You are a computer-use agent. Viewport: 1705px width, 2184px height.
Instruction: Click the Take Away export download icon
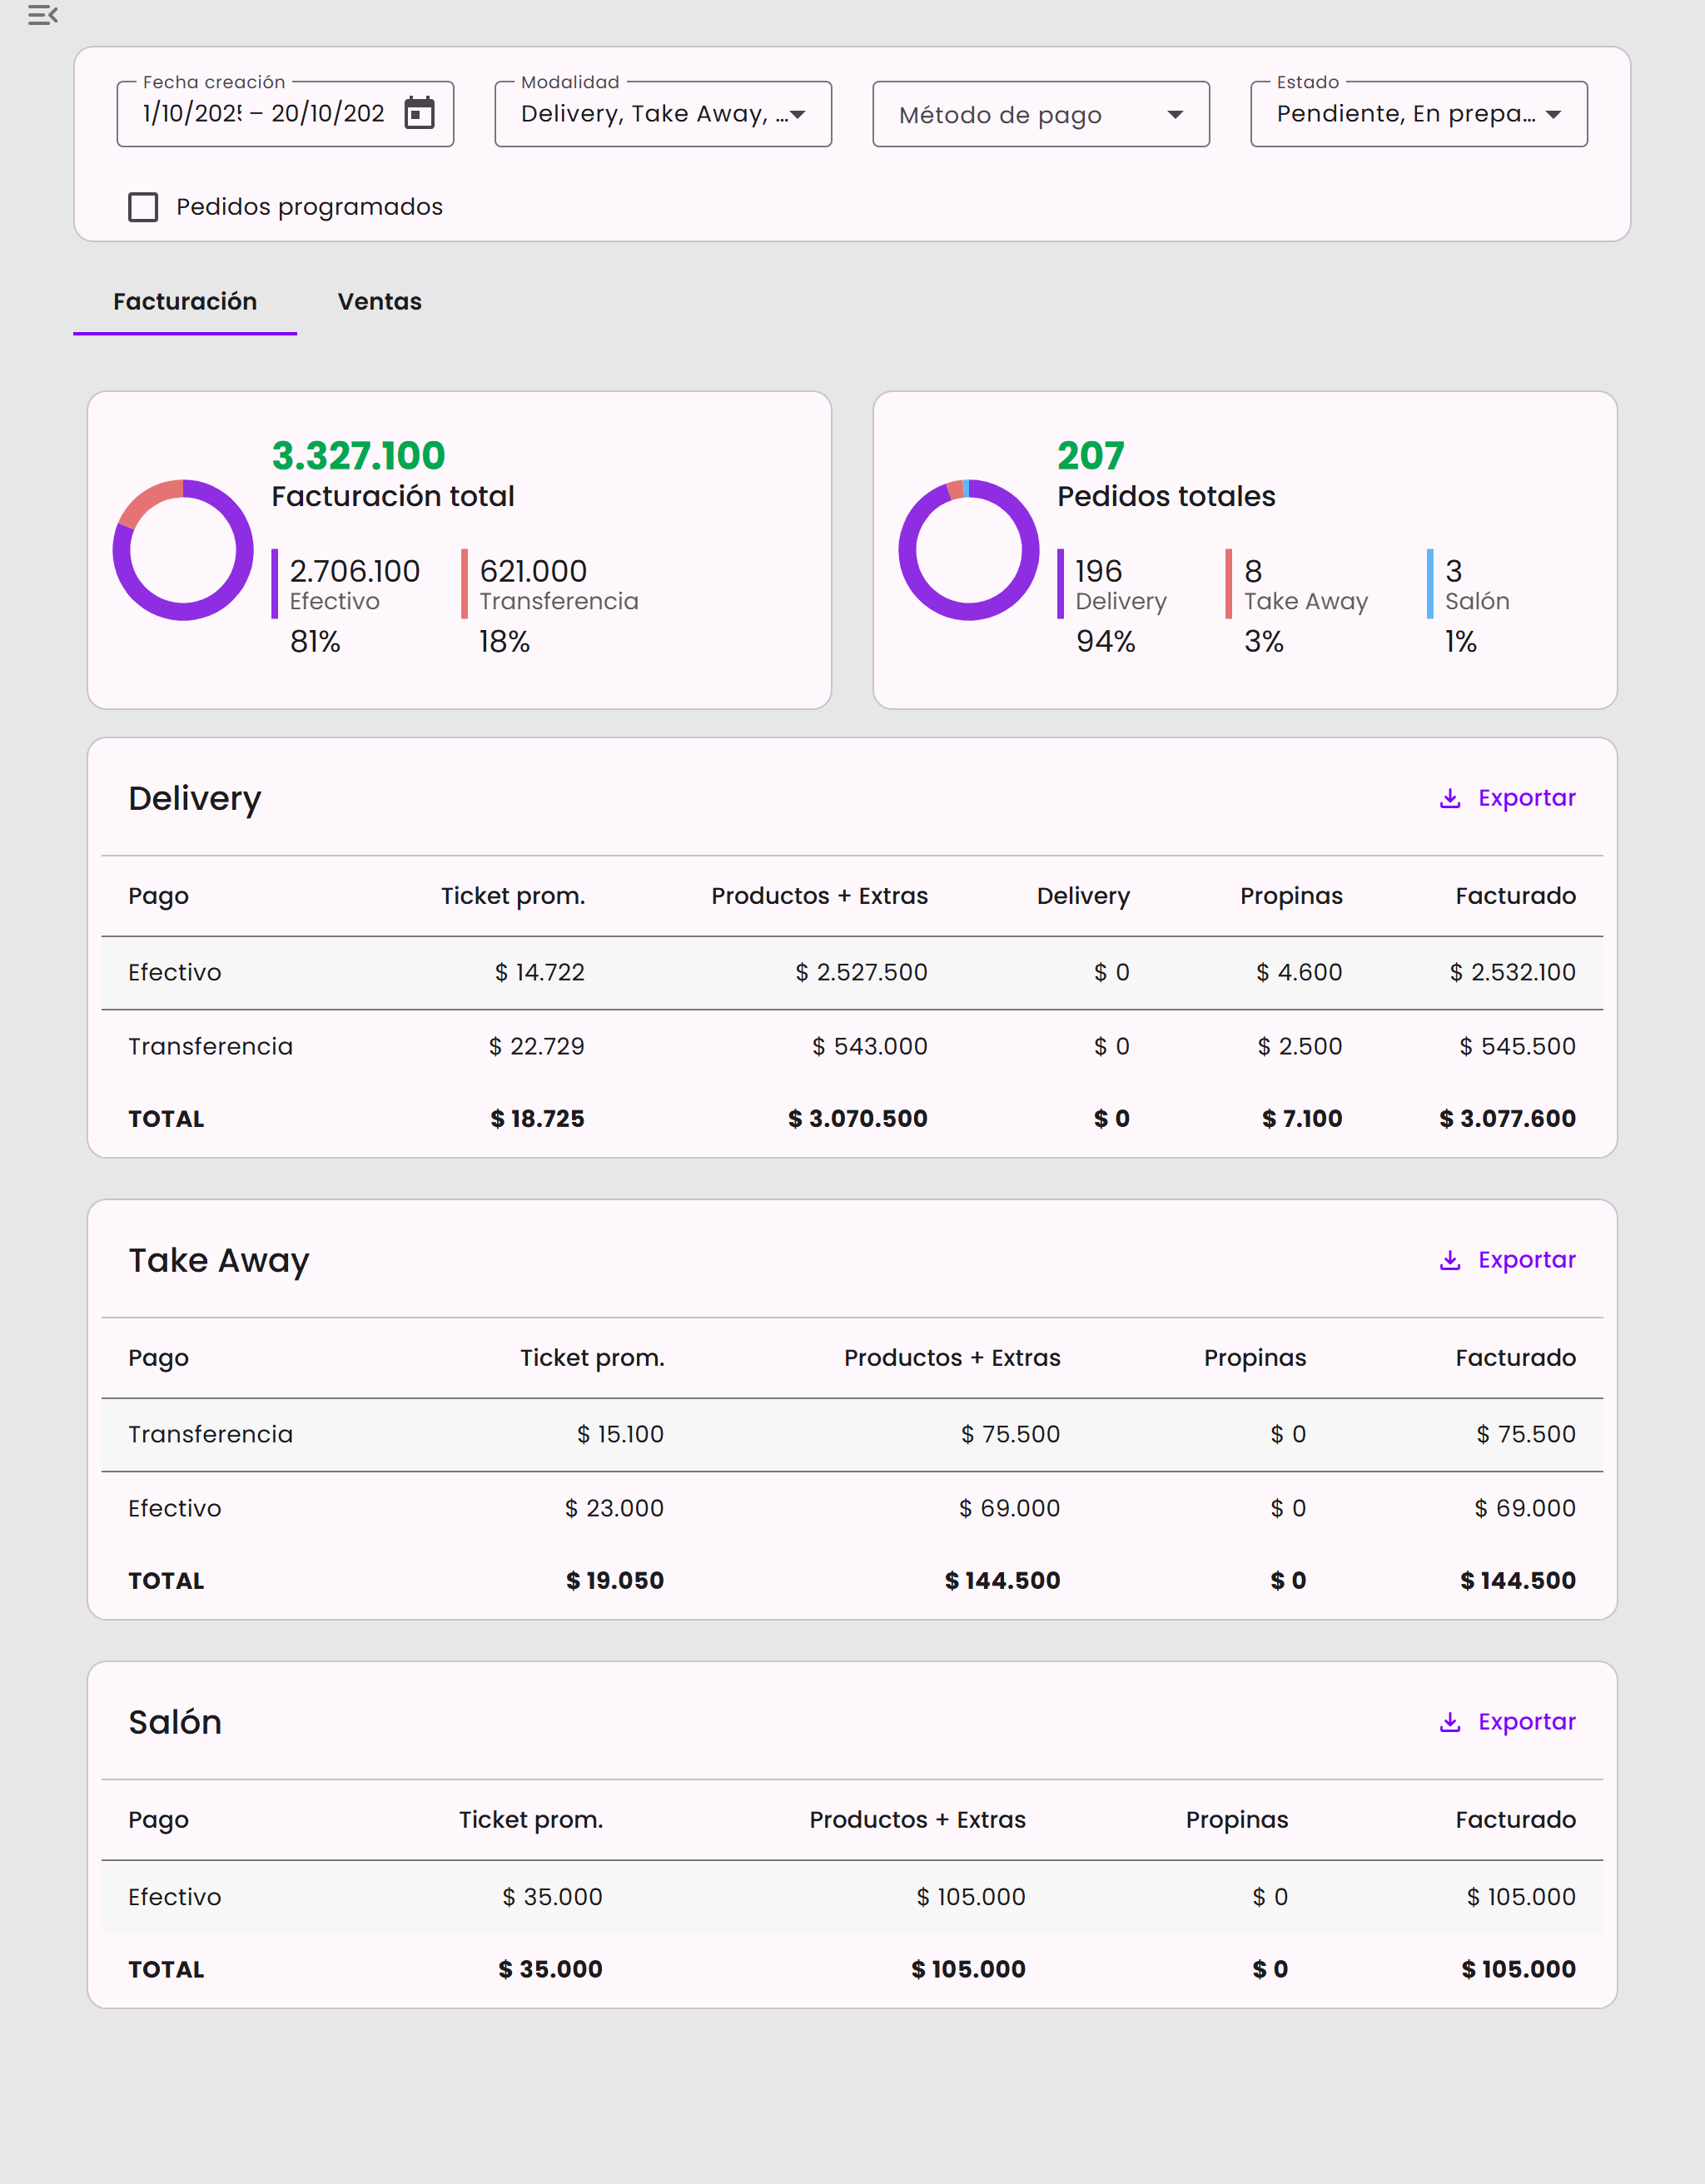click(x=1449, y=1260)
